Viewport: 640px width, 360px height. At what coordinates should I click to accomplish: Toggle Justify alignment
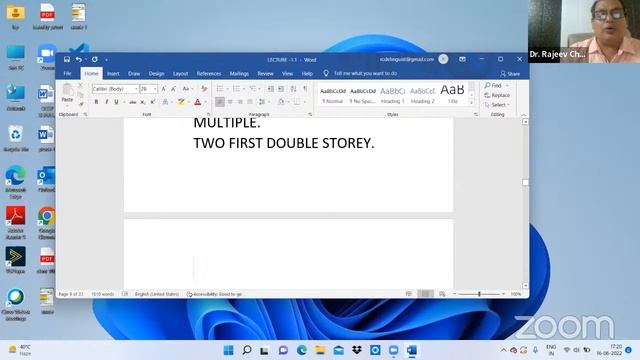250,102
